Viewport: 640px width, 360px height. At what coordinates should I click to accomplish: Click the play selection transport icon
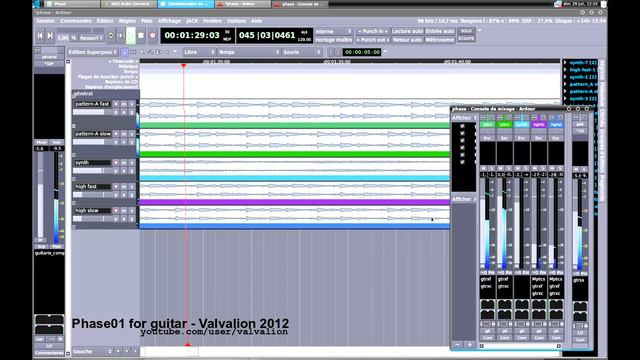coord(120,36)
